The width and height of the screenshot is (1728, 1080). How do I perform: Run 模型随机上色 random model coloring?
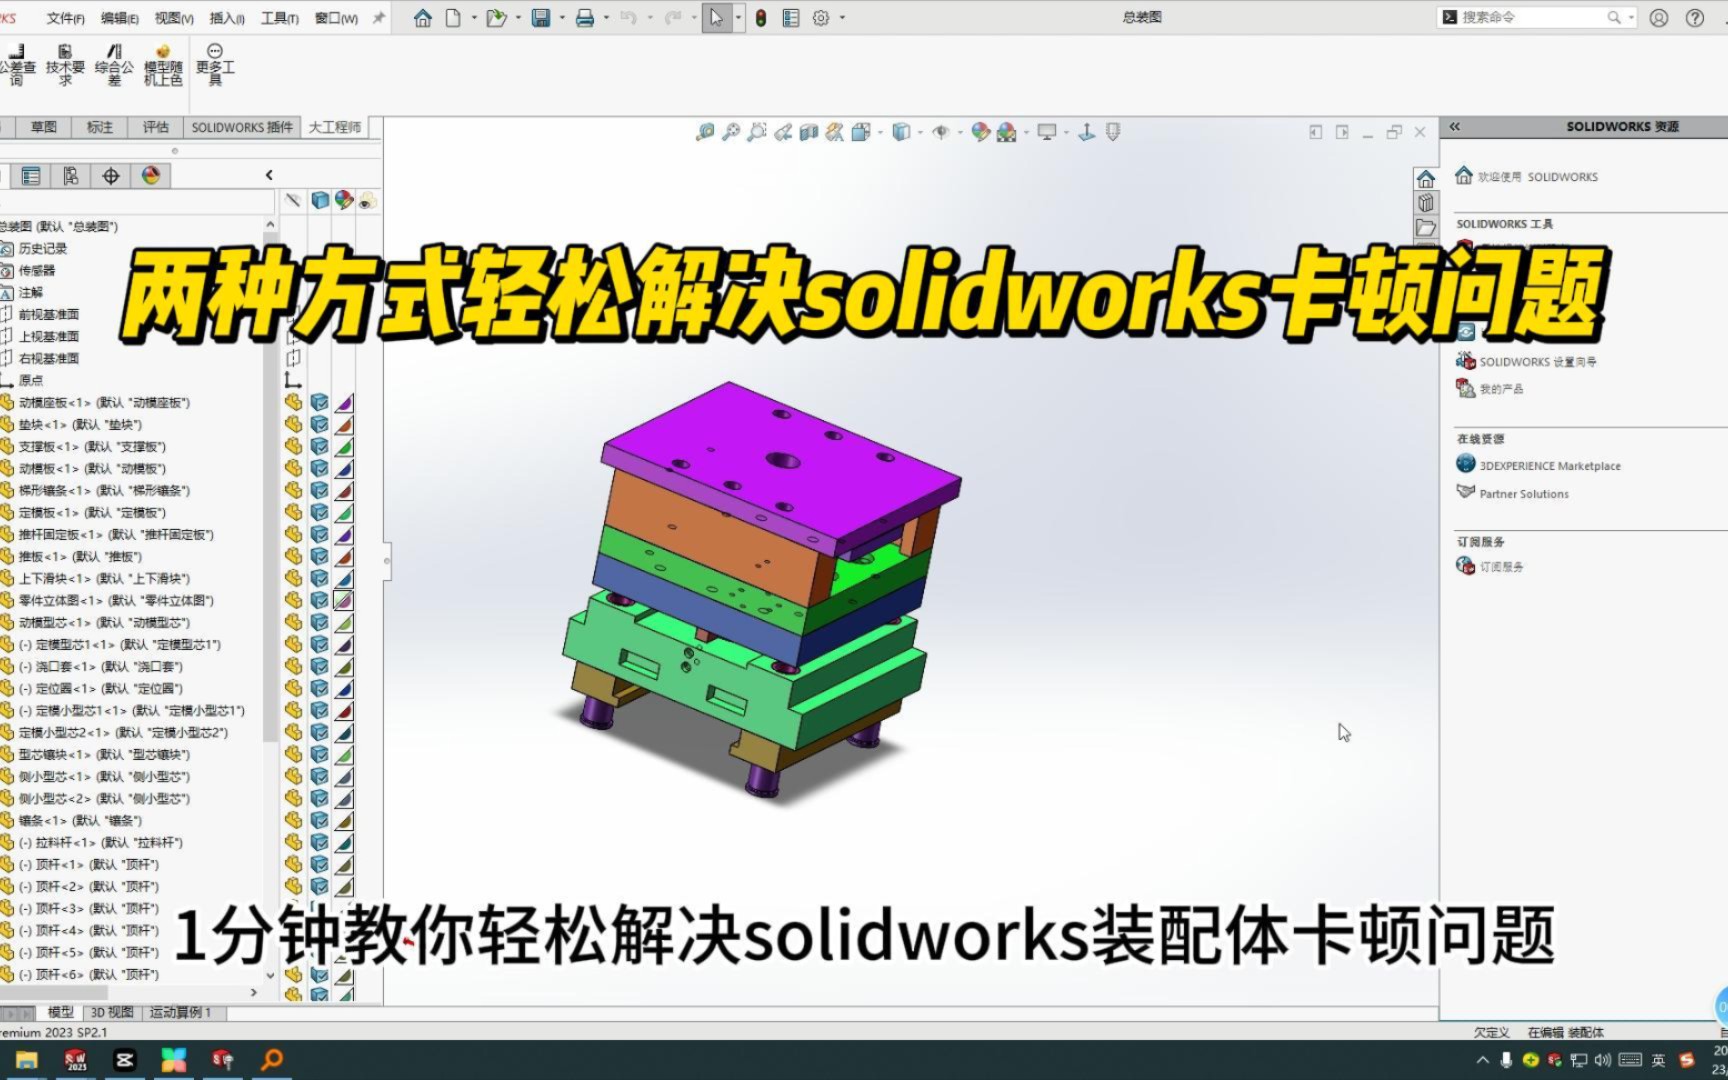pyautogui.click(x=163, y=65)
